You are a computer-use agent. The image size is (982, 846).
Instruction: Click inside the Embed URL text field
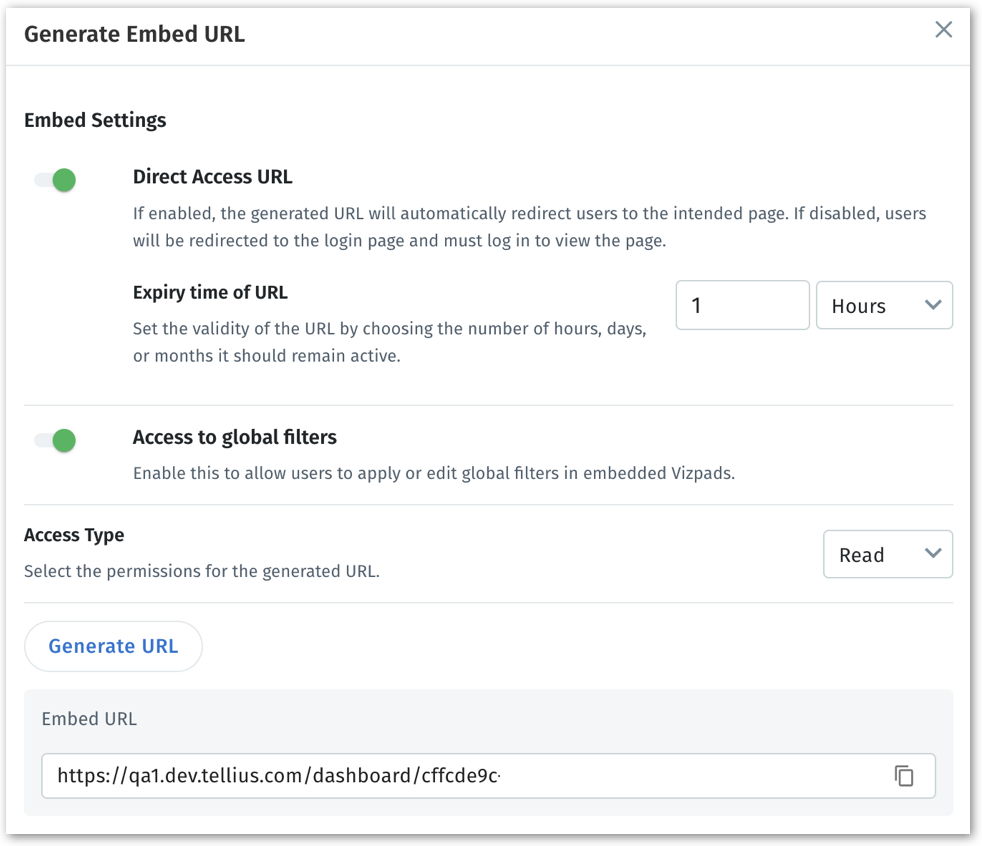click(460, 776)
